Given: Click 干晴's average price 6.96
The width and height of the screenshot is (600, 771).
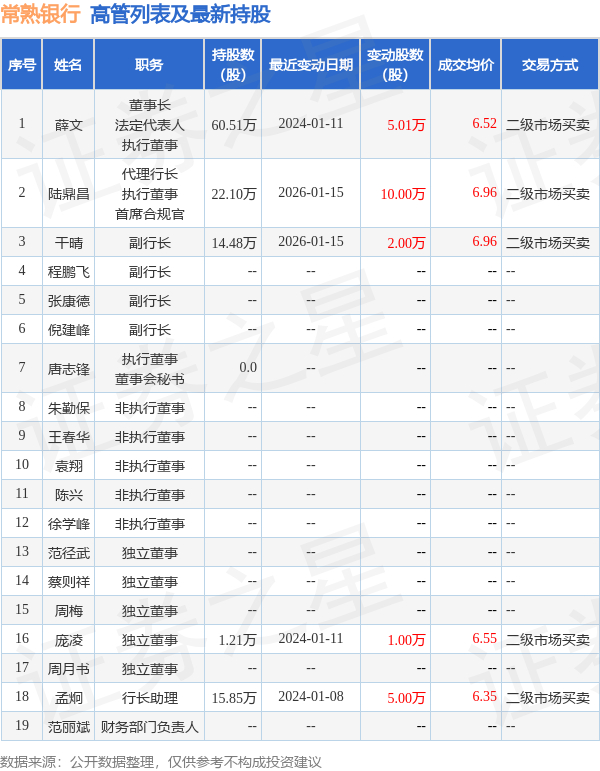Looking at the screenshot, I should (484, 241).
